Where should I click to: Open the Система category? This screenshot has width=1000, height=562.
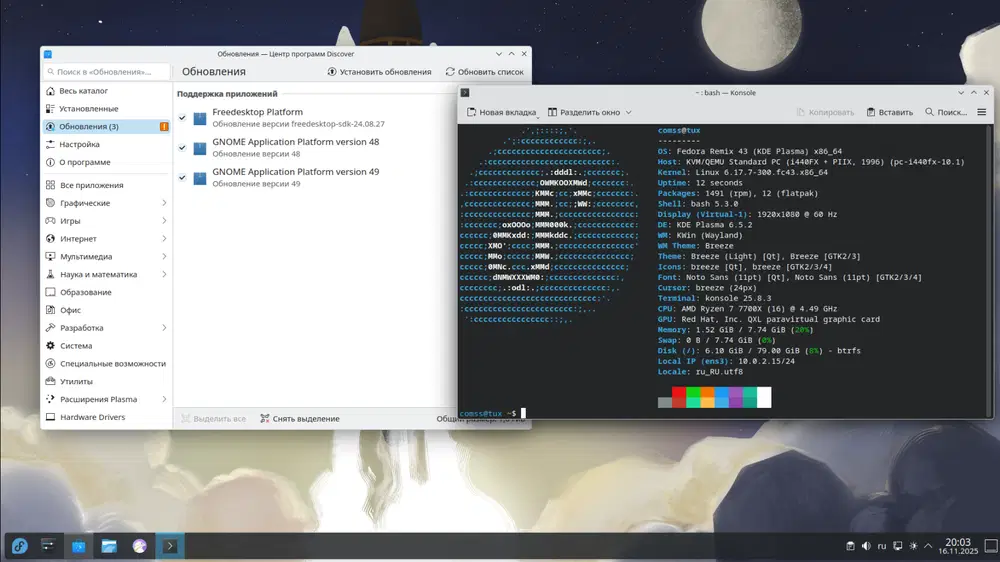[107, 346]
